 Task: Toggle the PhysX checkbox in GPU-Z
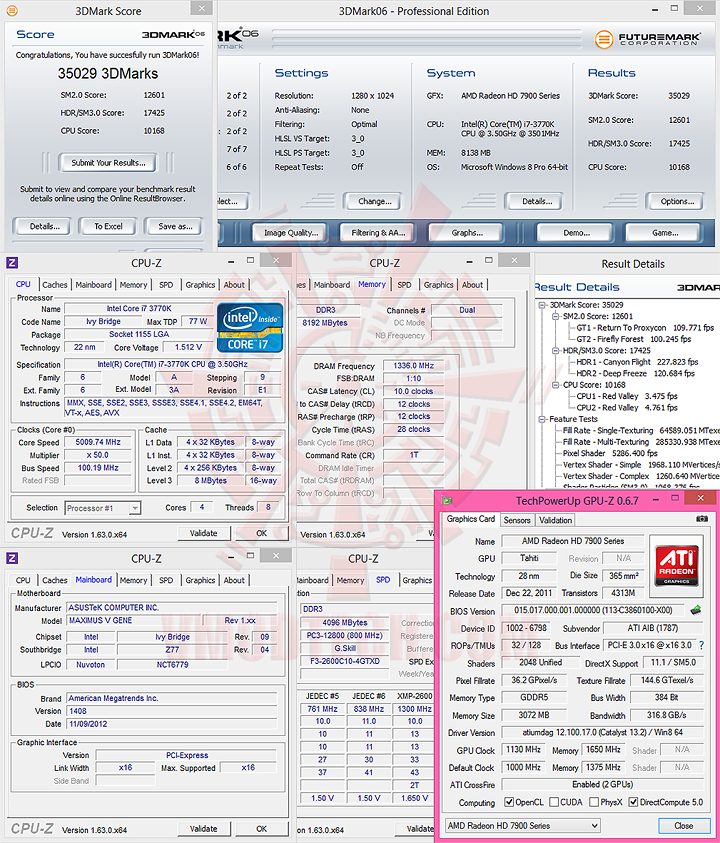pyautogui.click(x=594, y=802)
